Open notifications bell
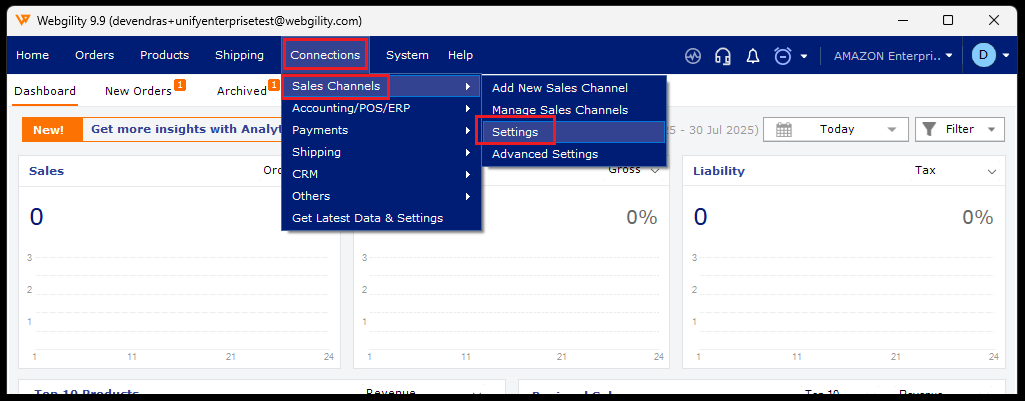The height and width of the screenshot is (401, 1025). (x=753, y=56)
